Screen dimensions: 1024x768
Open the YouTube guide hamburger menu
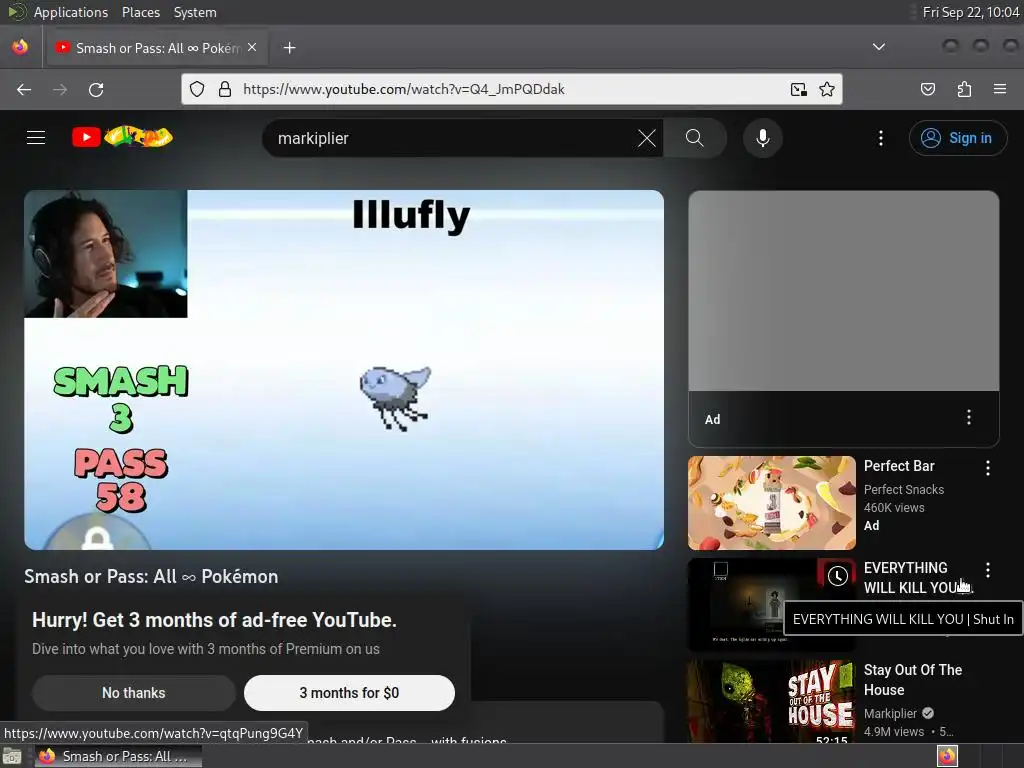[x=36, y=138]
